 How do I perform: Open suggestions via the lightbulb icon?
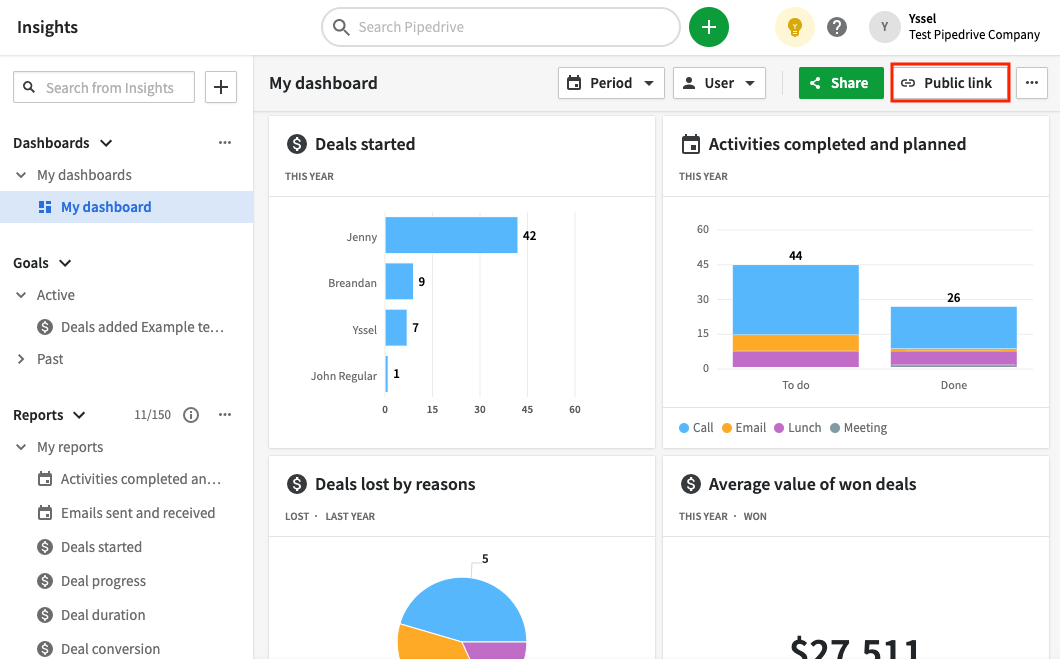[x=794, y=27]
